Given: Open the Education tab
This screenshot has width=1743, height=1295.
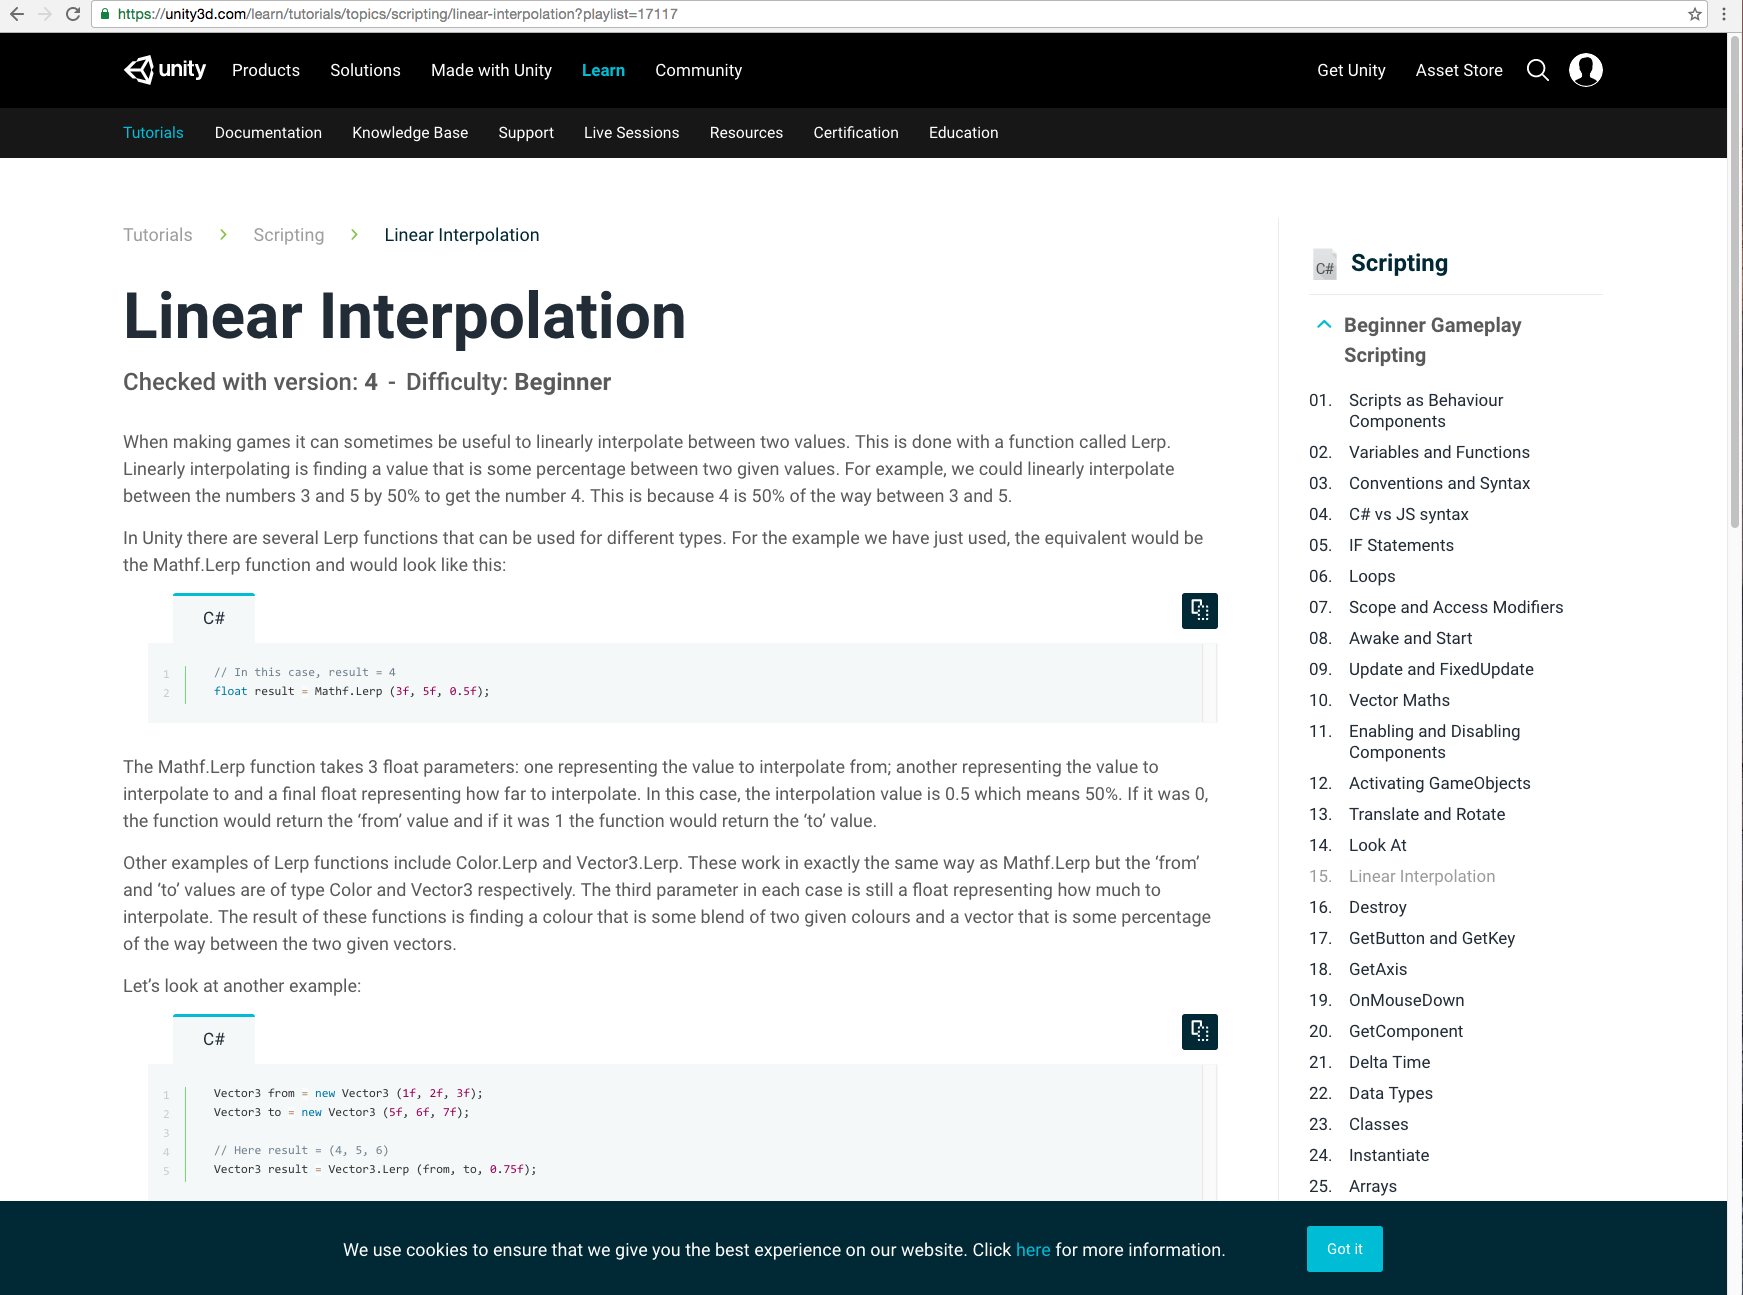Looking at the screenshot, I should coord(963,133).
